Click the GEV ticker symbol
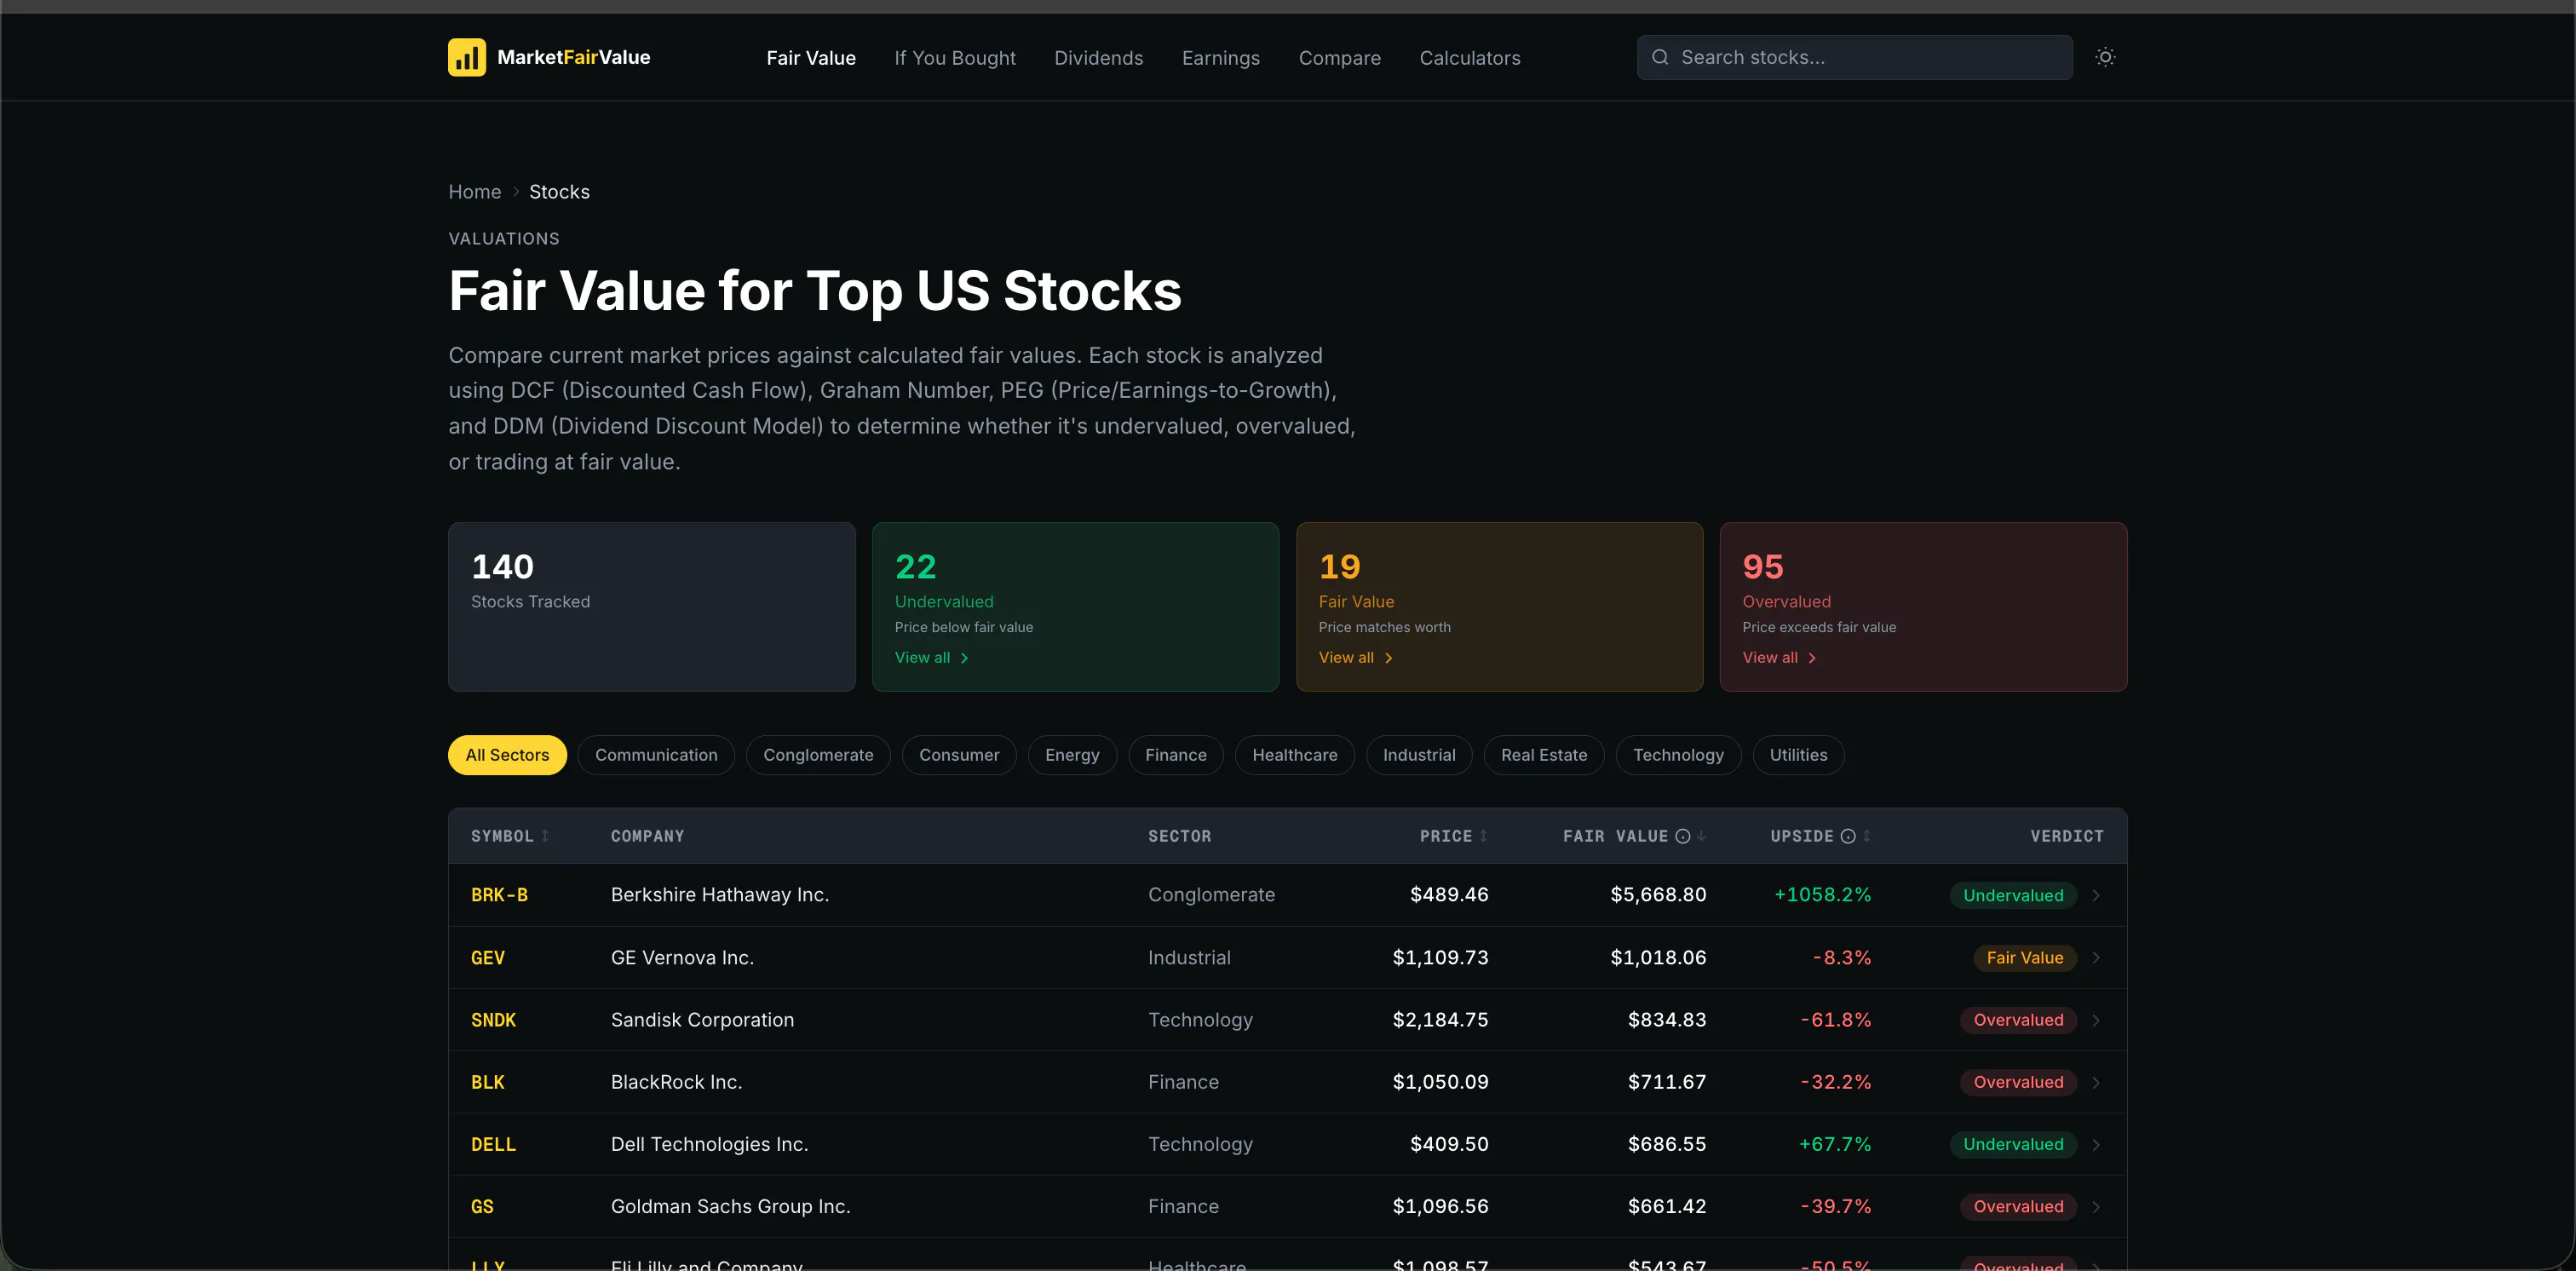This screenshot has width=2576, height=1271. [488, 958]
